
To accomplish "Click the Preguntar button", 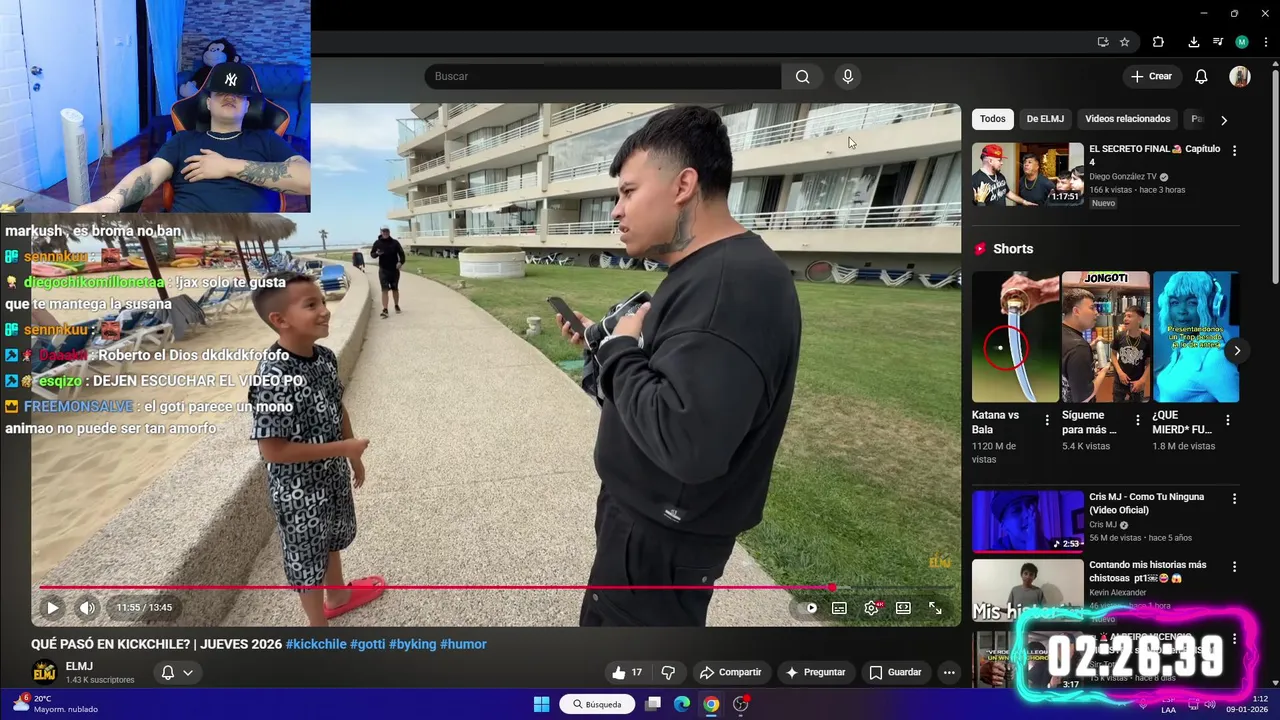I will (815, 672).
